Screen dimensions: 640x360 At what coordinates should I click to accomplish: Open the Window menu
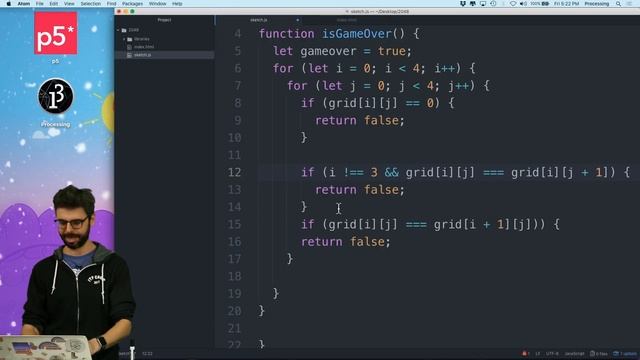157,4
